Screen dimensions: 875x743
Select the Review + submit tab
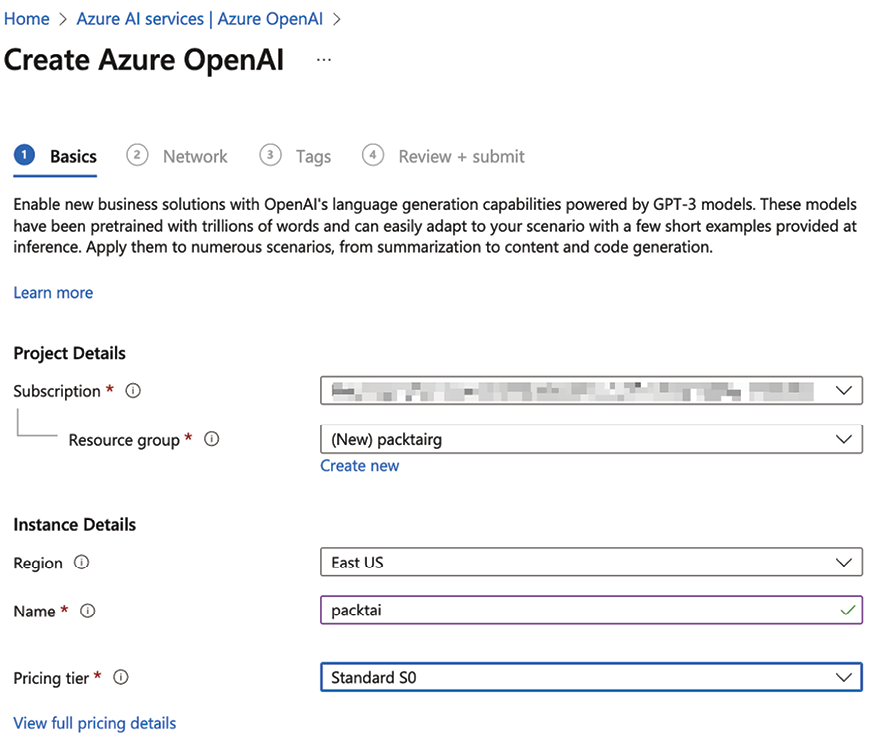[443, 156]
